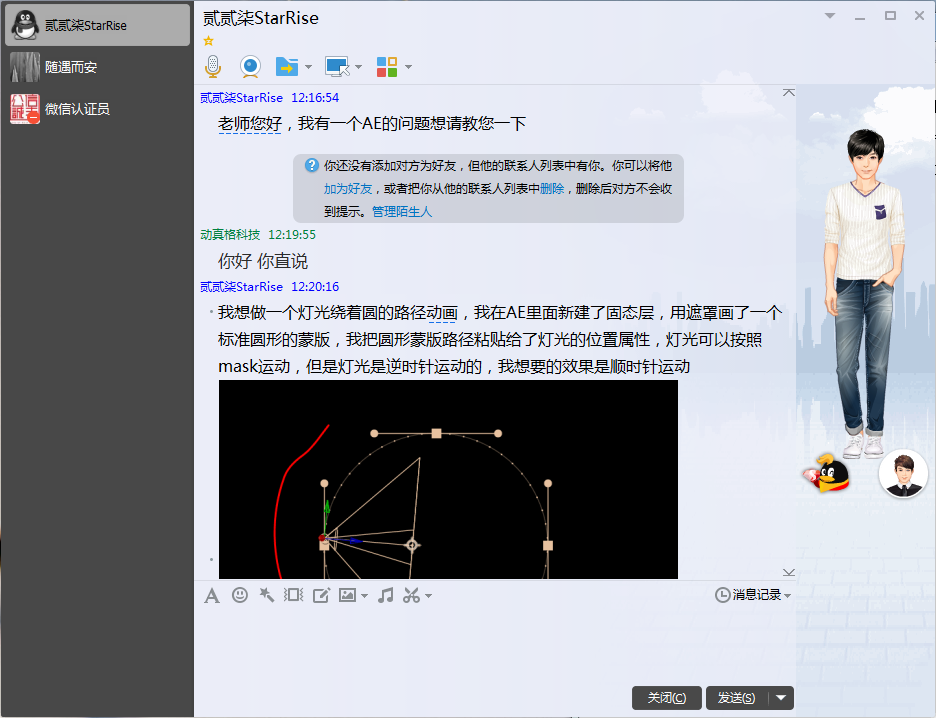Open the apps grid icon
This screenshot has width=936, height=718.
[x=387, y=66]
